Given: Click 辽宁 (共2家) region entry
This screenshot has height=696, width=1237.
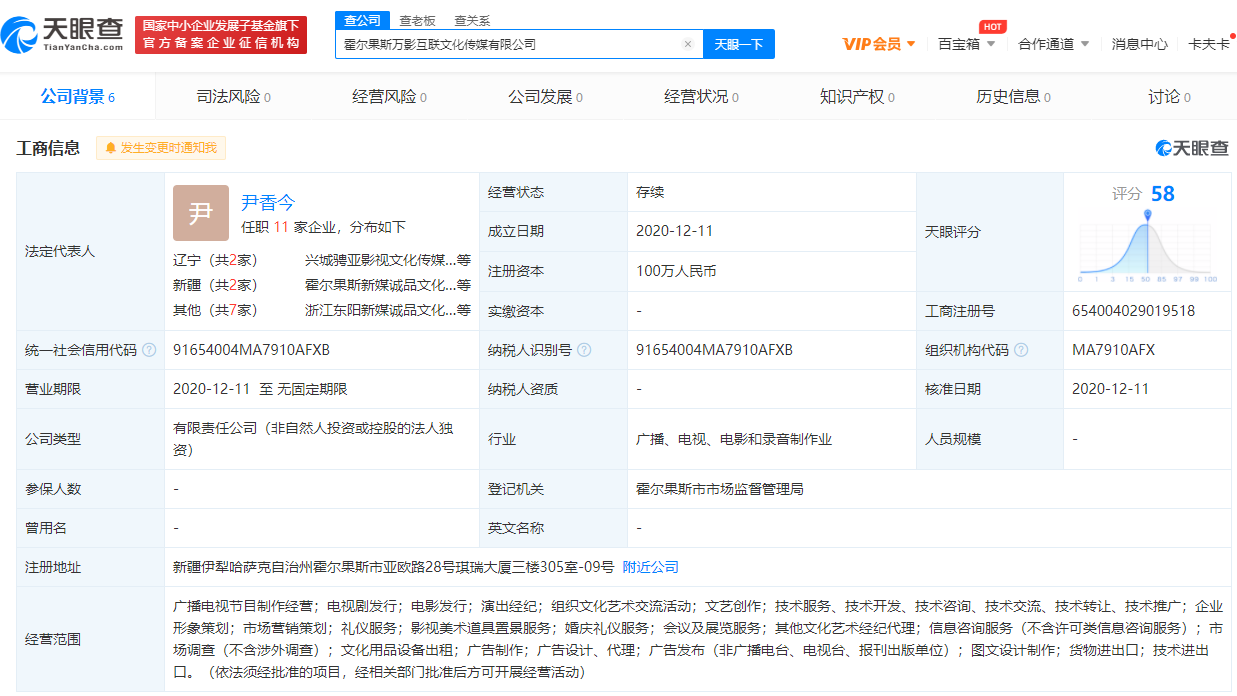Looking at the screenshot, I should (x=215, y=260).
